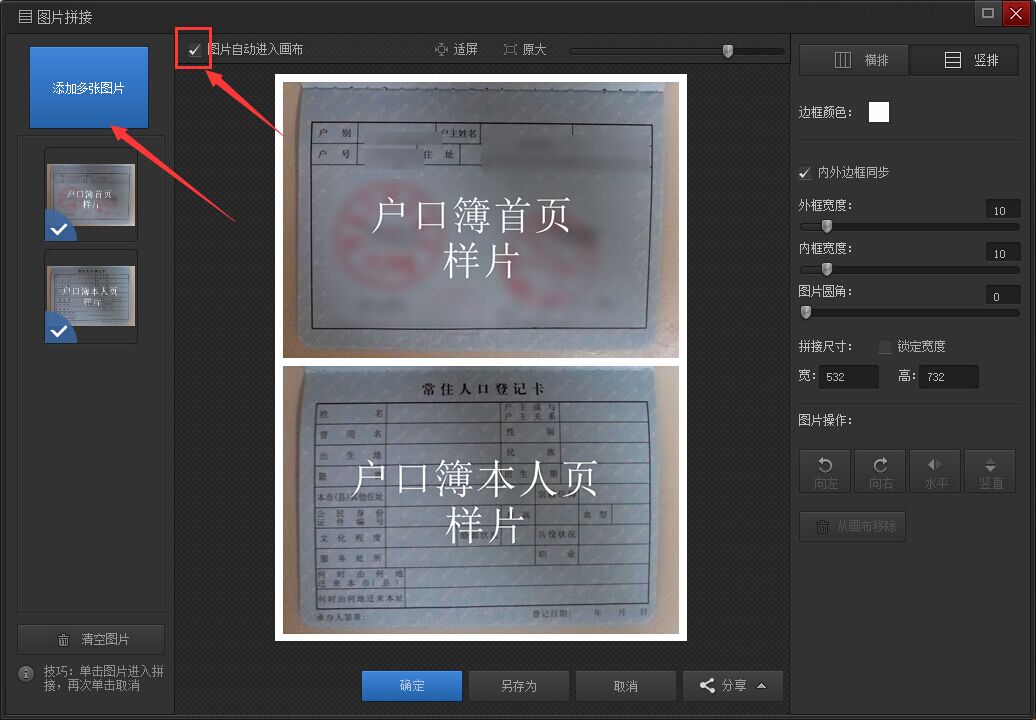
Task: Click the 确定 confirm button
Action: (x=412, y=686)
